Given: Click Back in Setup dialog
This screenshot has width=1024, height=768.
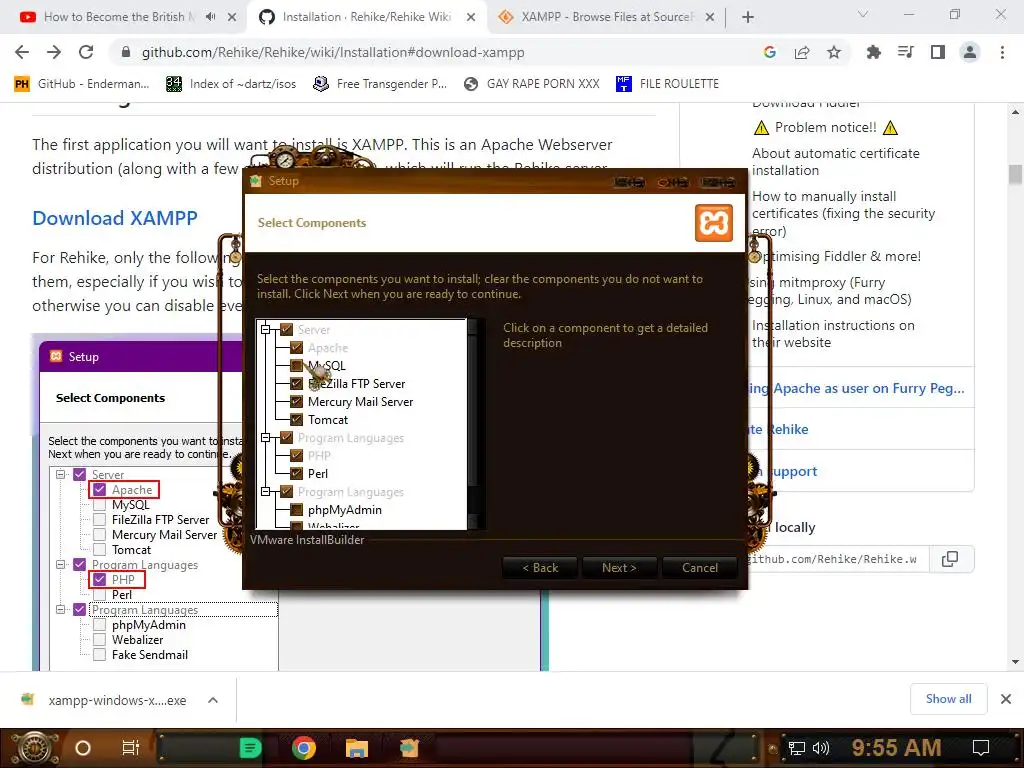Looking at the screenshot, I should click(540, 568).
